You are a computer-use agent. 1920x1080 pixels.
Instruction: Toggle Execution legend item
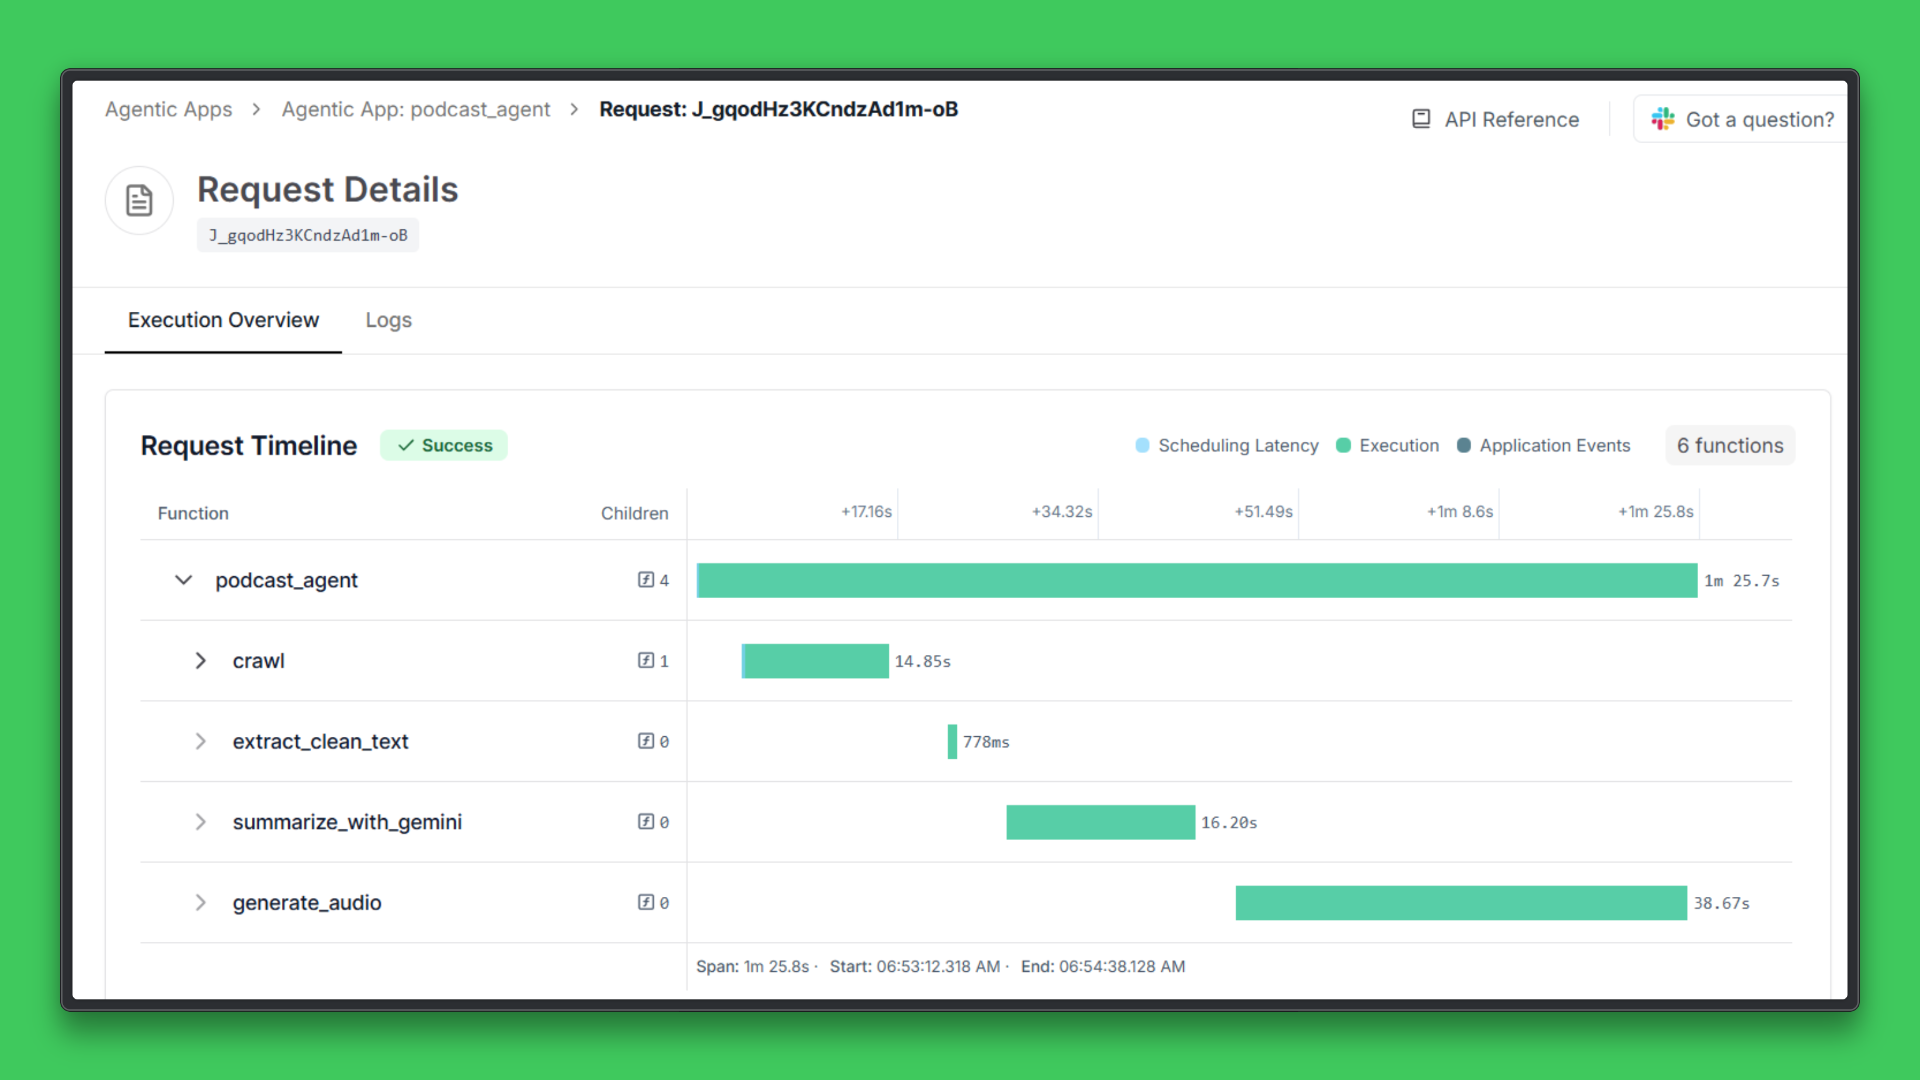[1388, 445]
